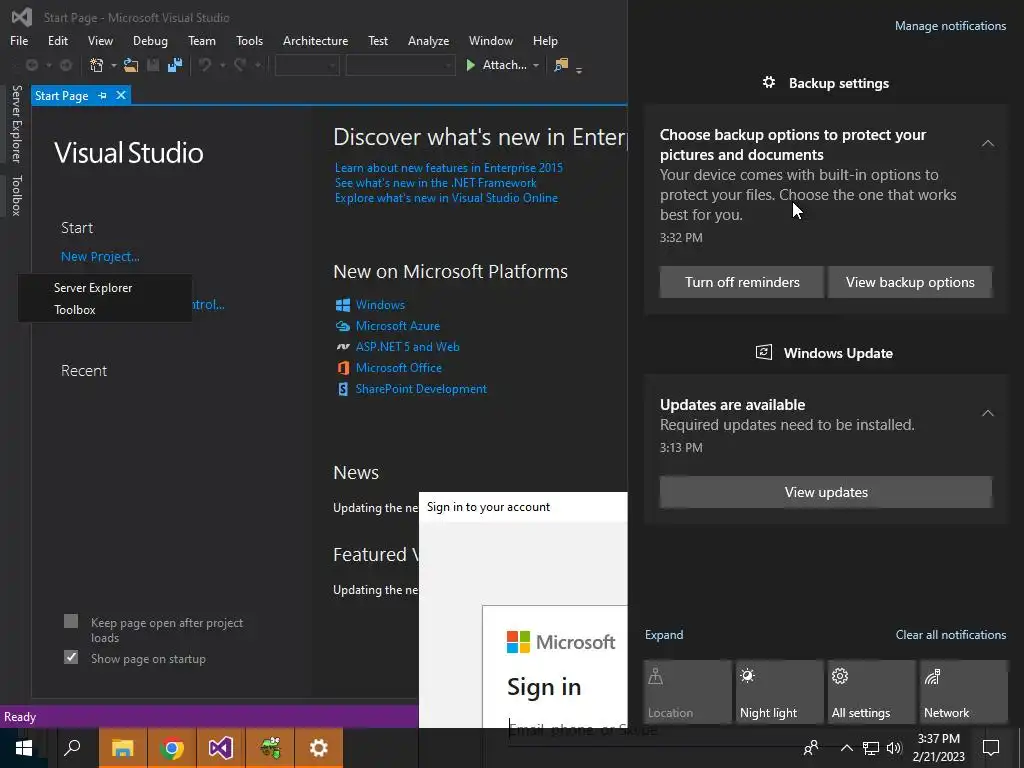The height and width of the screenshot is (768, 1024).
Task: Open the toolbar options overflow arrow
Action: (x=579, y=69)
